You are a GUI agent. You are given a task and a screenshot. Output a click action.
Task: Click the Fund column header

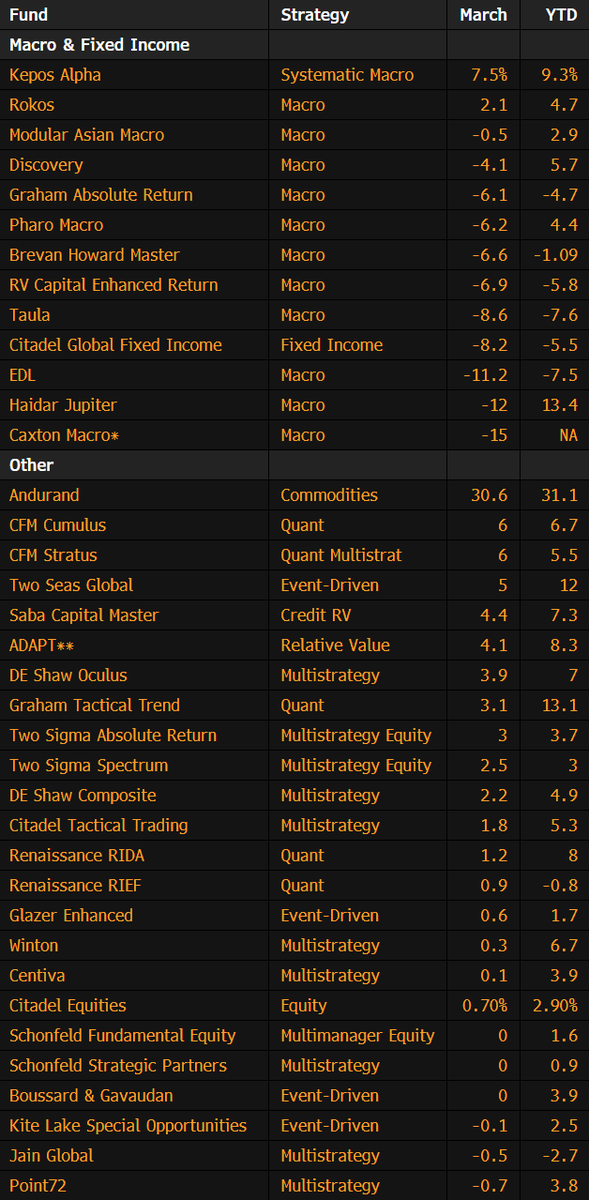click(28, 15)
